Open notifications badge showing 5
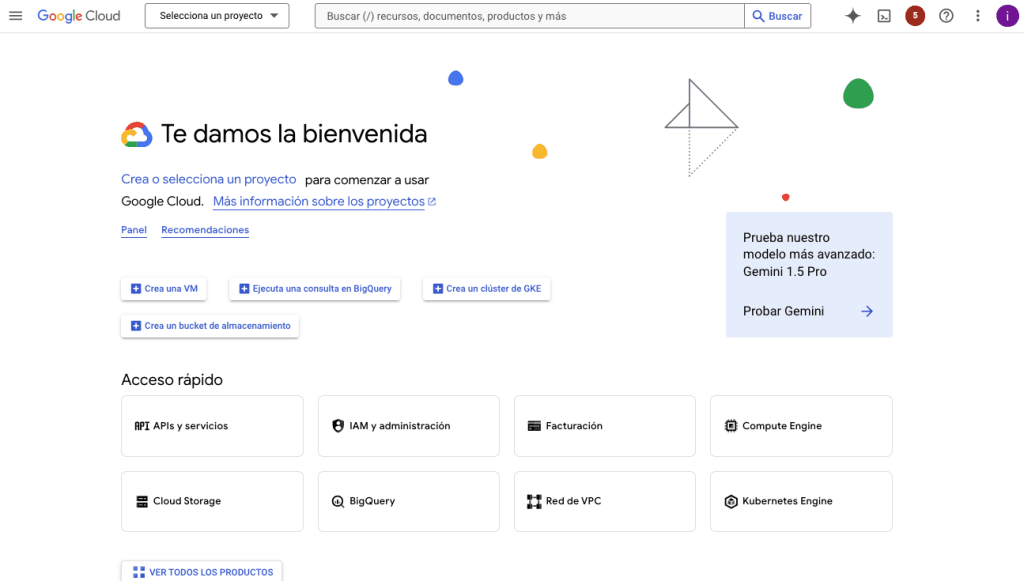The width and height of the screenshot is (1024, 581). tap(915, 16)
